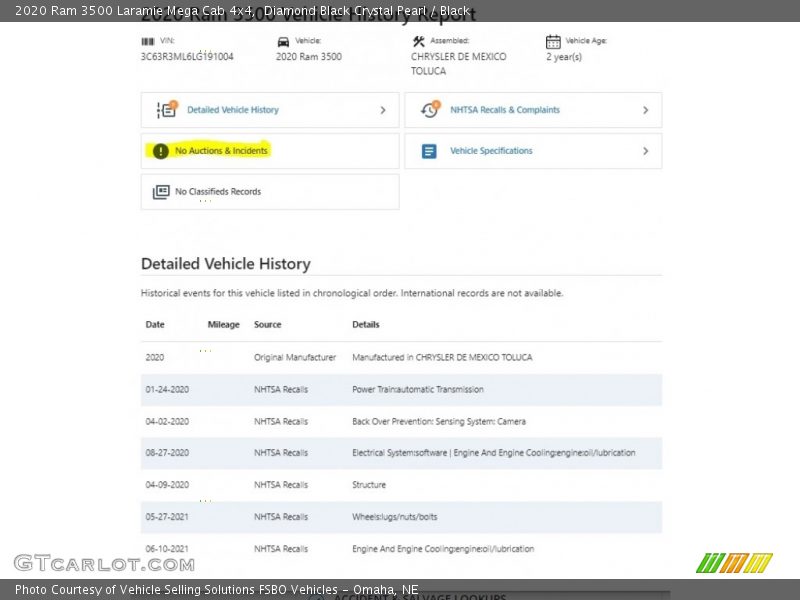This screenshot has width=800, height=600.
Task: Select the VIN number text 3C63R3ML6LG191004
Action: pyautogui.click(x=187, y=57)
